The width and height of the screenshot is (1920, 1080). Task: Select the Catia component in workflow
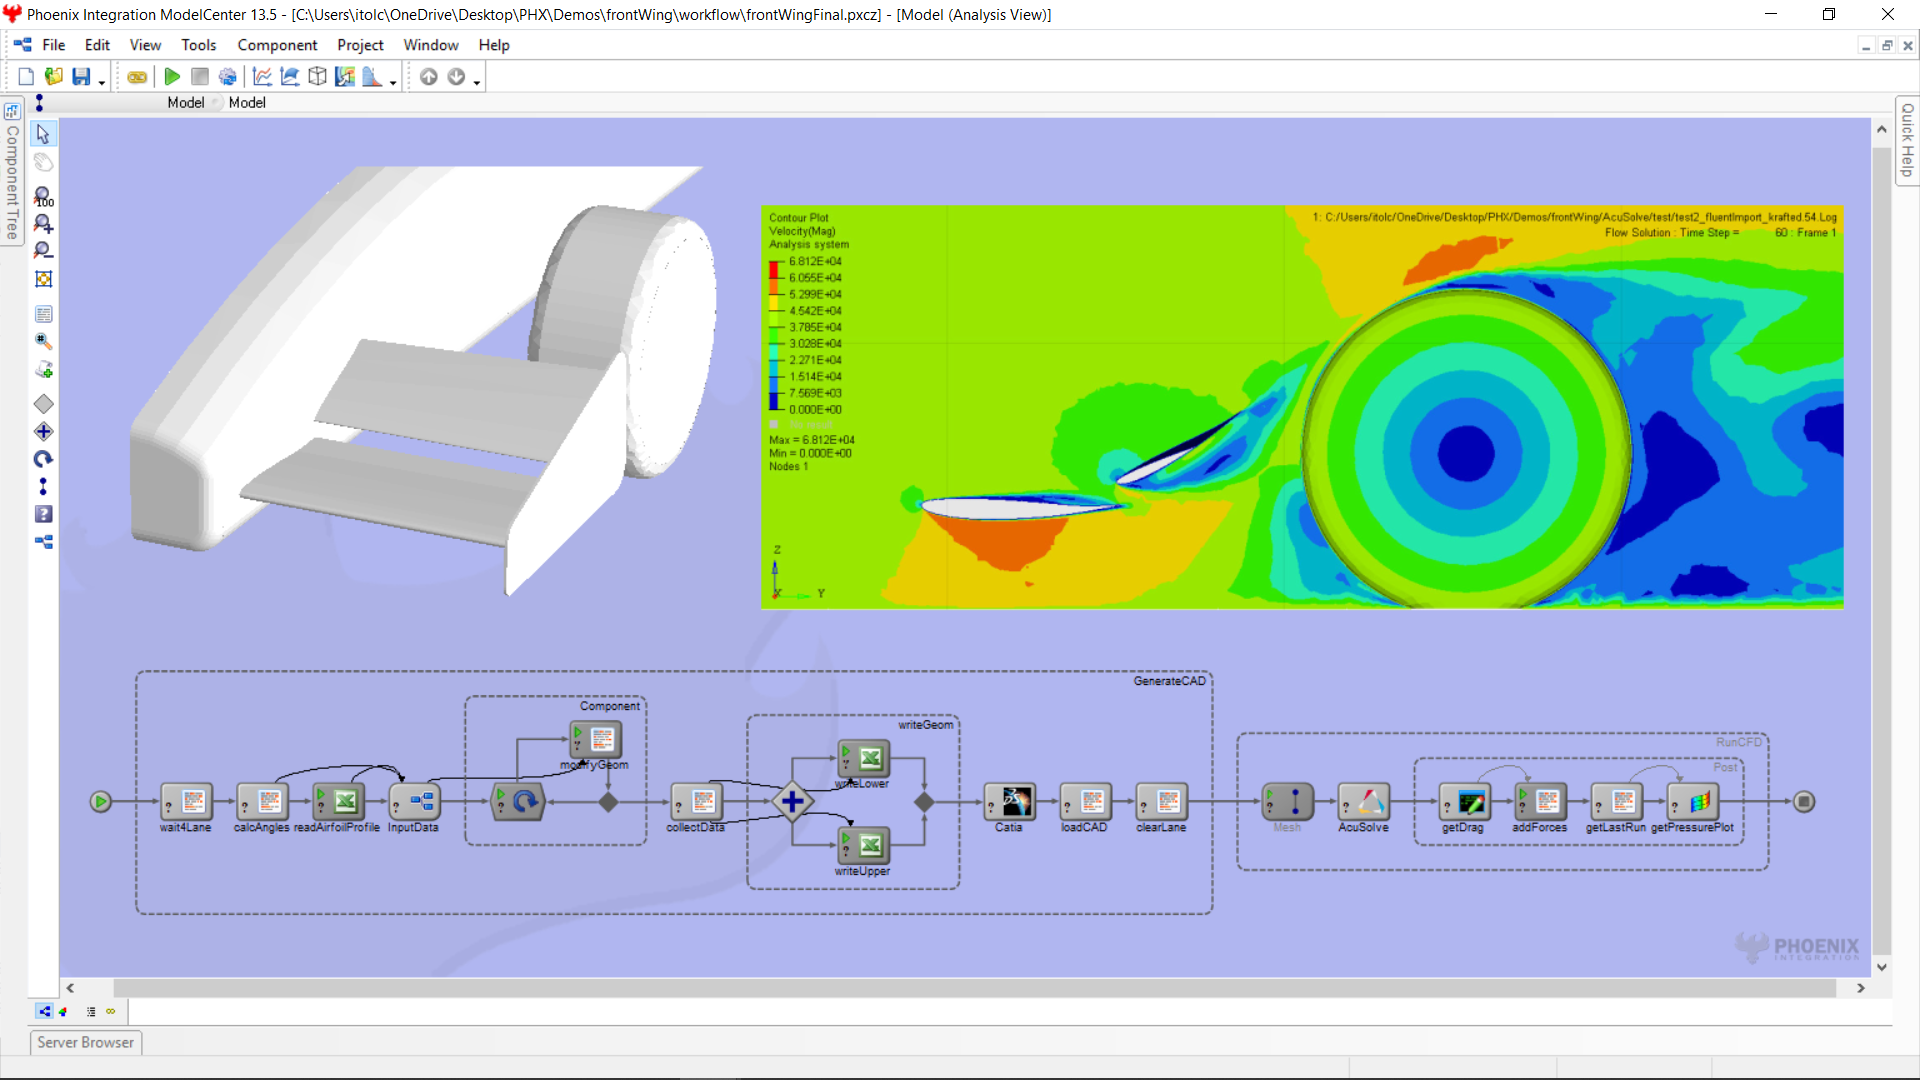coord(1010,801)
